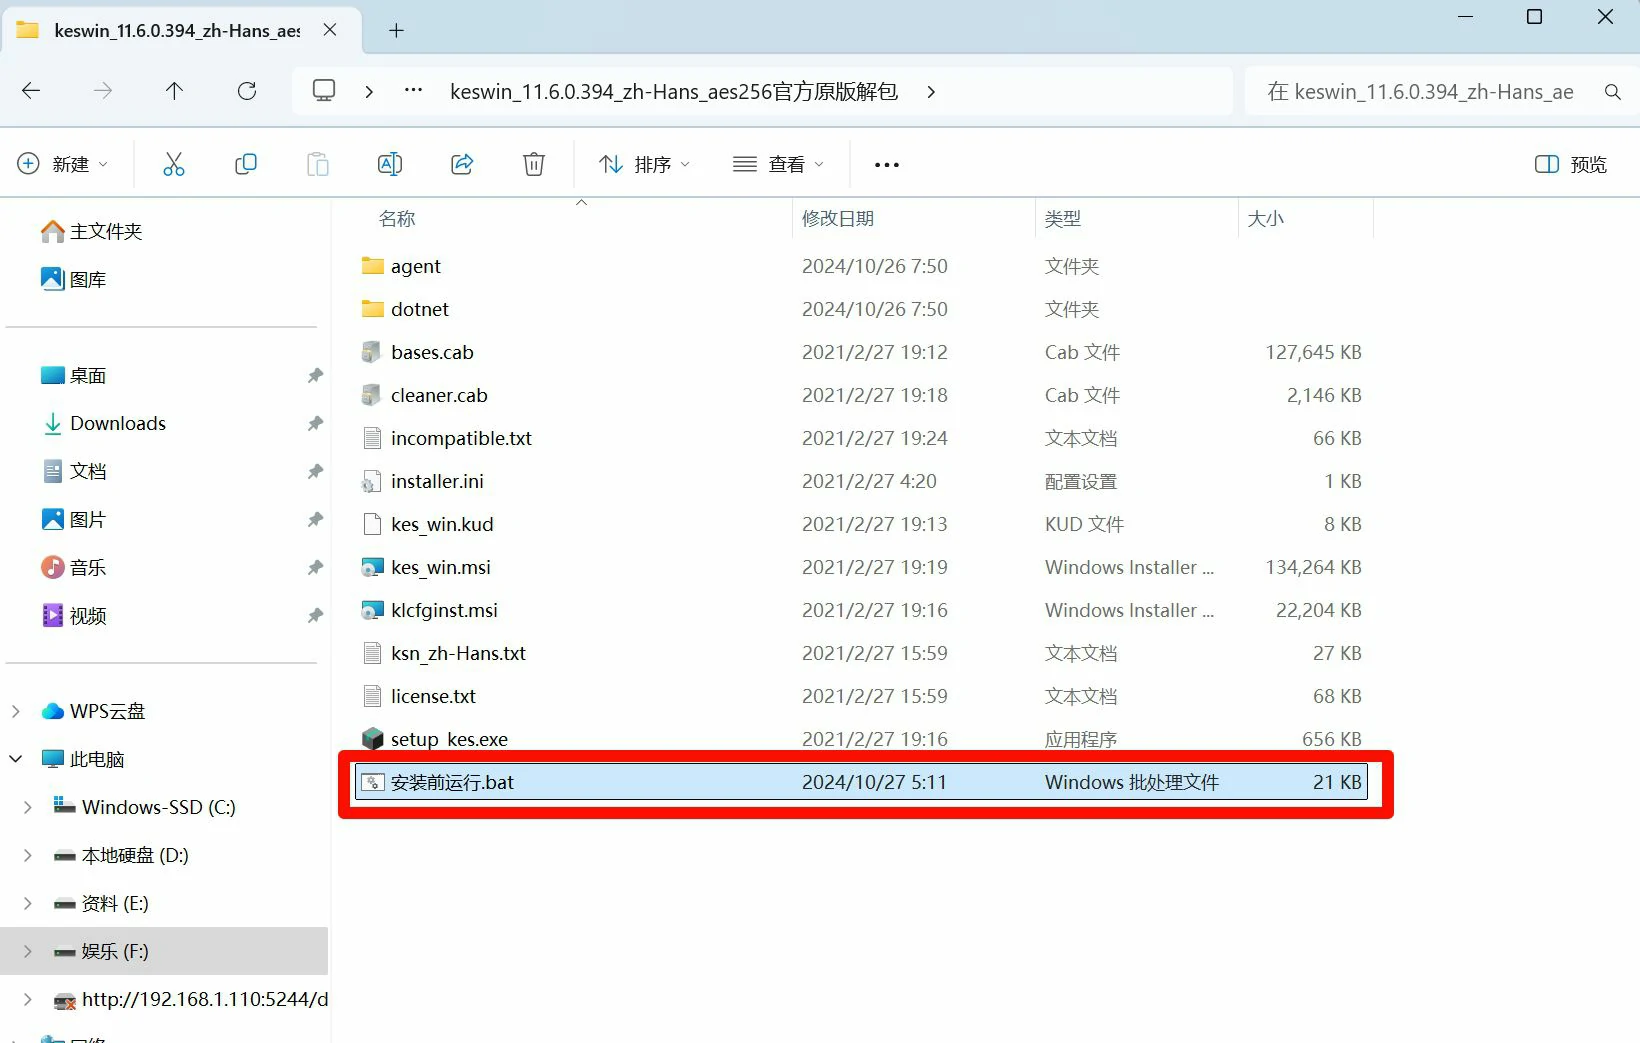Click the Delete trash can icon
1640x1043 pixels.
click(x=534, y=164)
